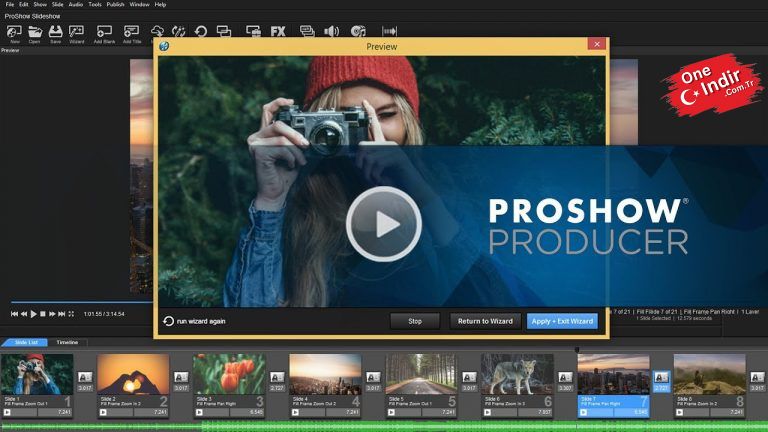Click Stop in the Preview dialog
The width and height of the screenshot is (768, 432).
click(x=415, y=321)
